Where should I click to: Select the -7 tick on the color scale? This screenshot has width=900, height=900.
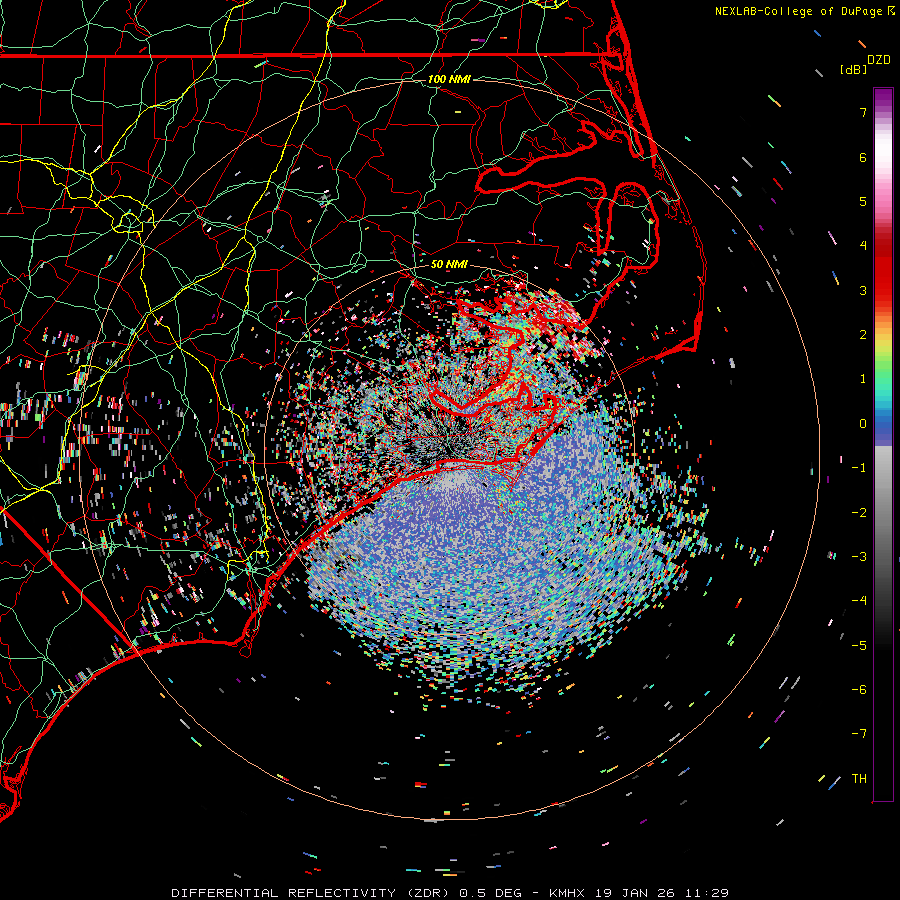[x=859, y=734]
